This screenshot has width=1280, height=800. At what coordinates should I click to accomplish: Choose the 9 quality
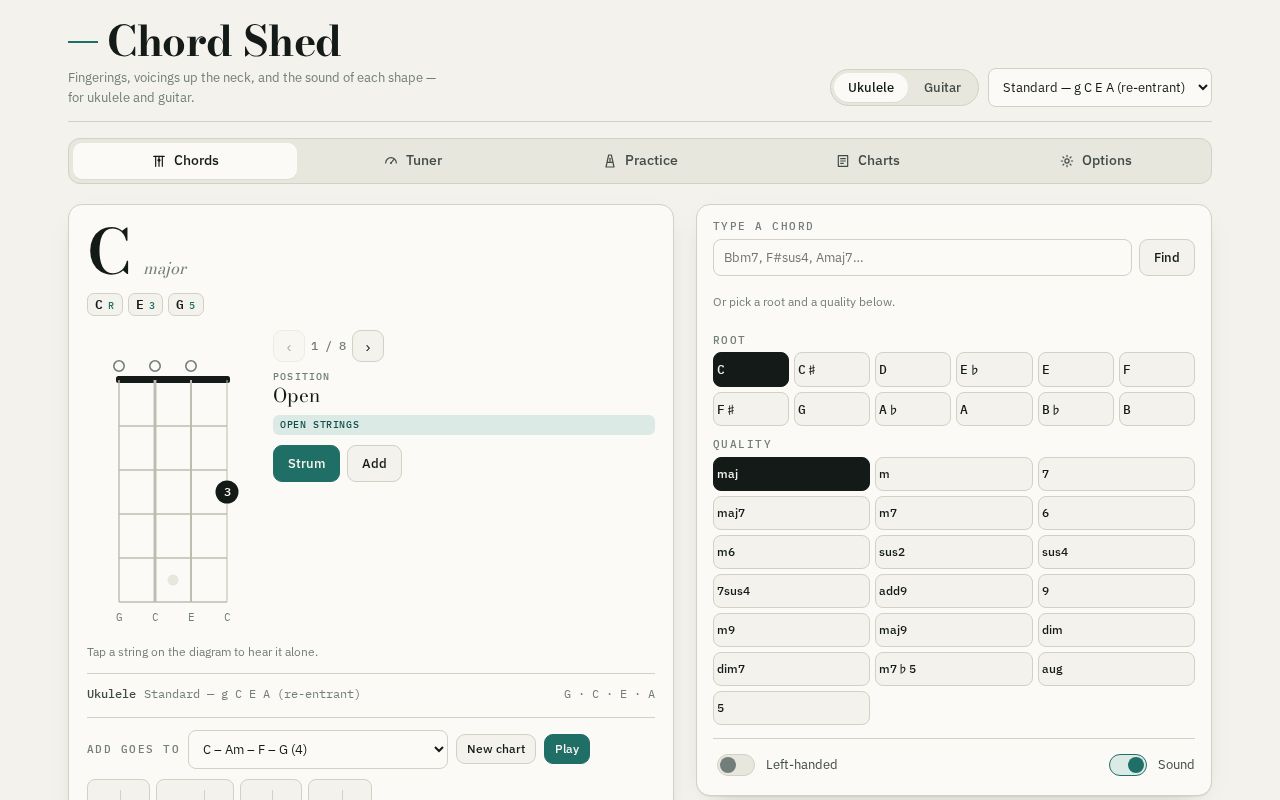click(x=1116, y=591)
